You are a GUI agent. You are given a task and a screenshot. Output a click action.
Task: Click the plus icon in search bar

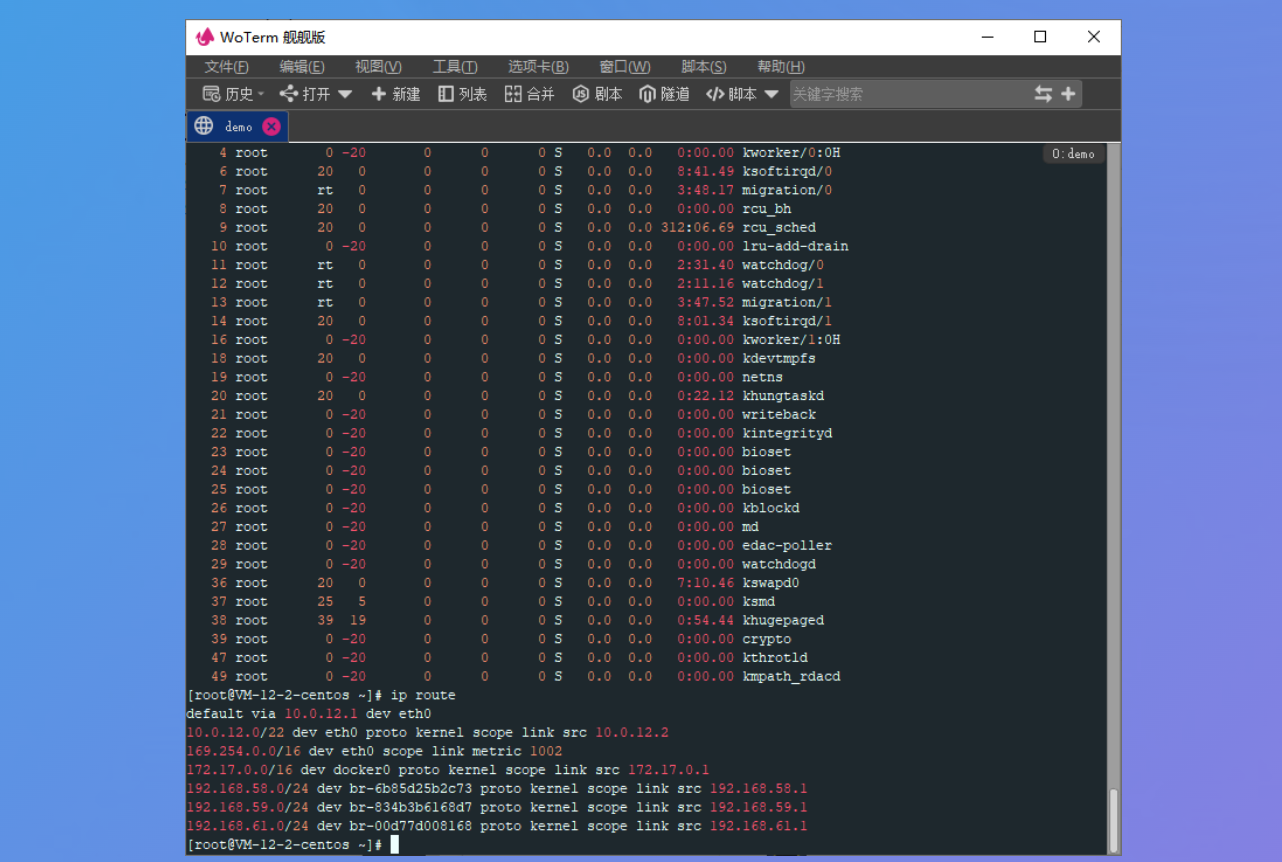pos(1068,94)
